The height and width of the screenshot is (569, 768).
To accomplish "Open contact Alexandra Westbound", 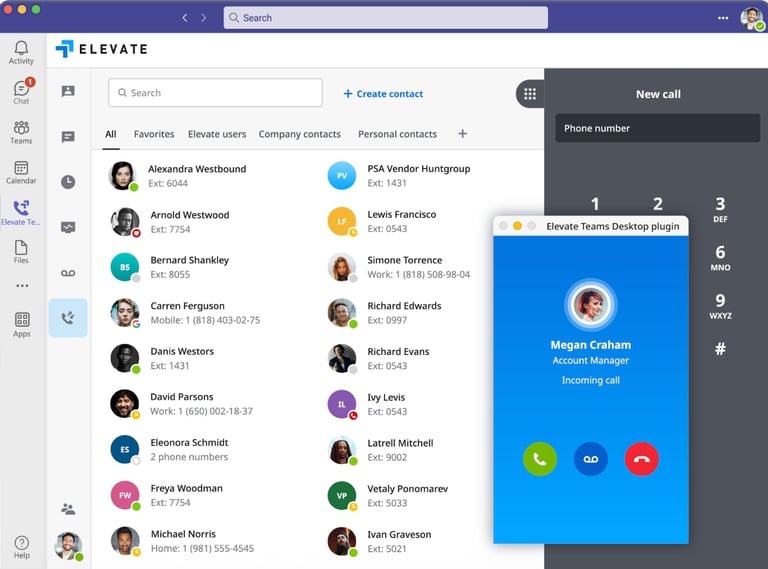I will (177, 175).
